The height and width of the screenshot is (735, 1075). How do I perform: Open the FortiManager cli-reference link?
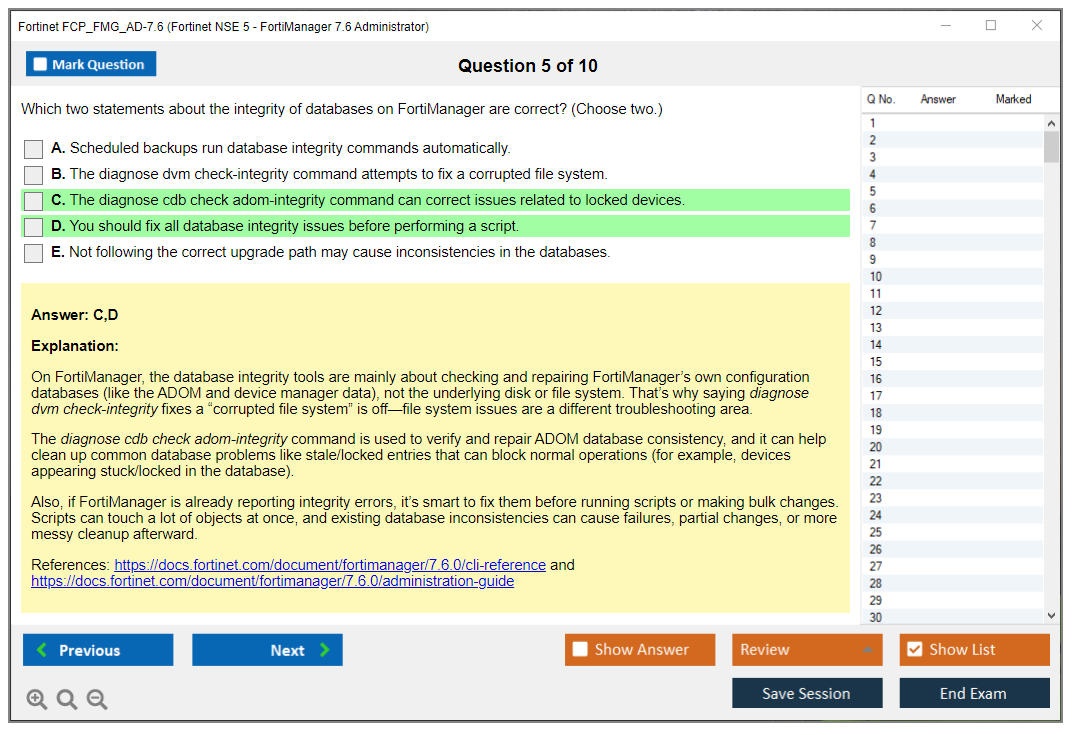[330, 564]
